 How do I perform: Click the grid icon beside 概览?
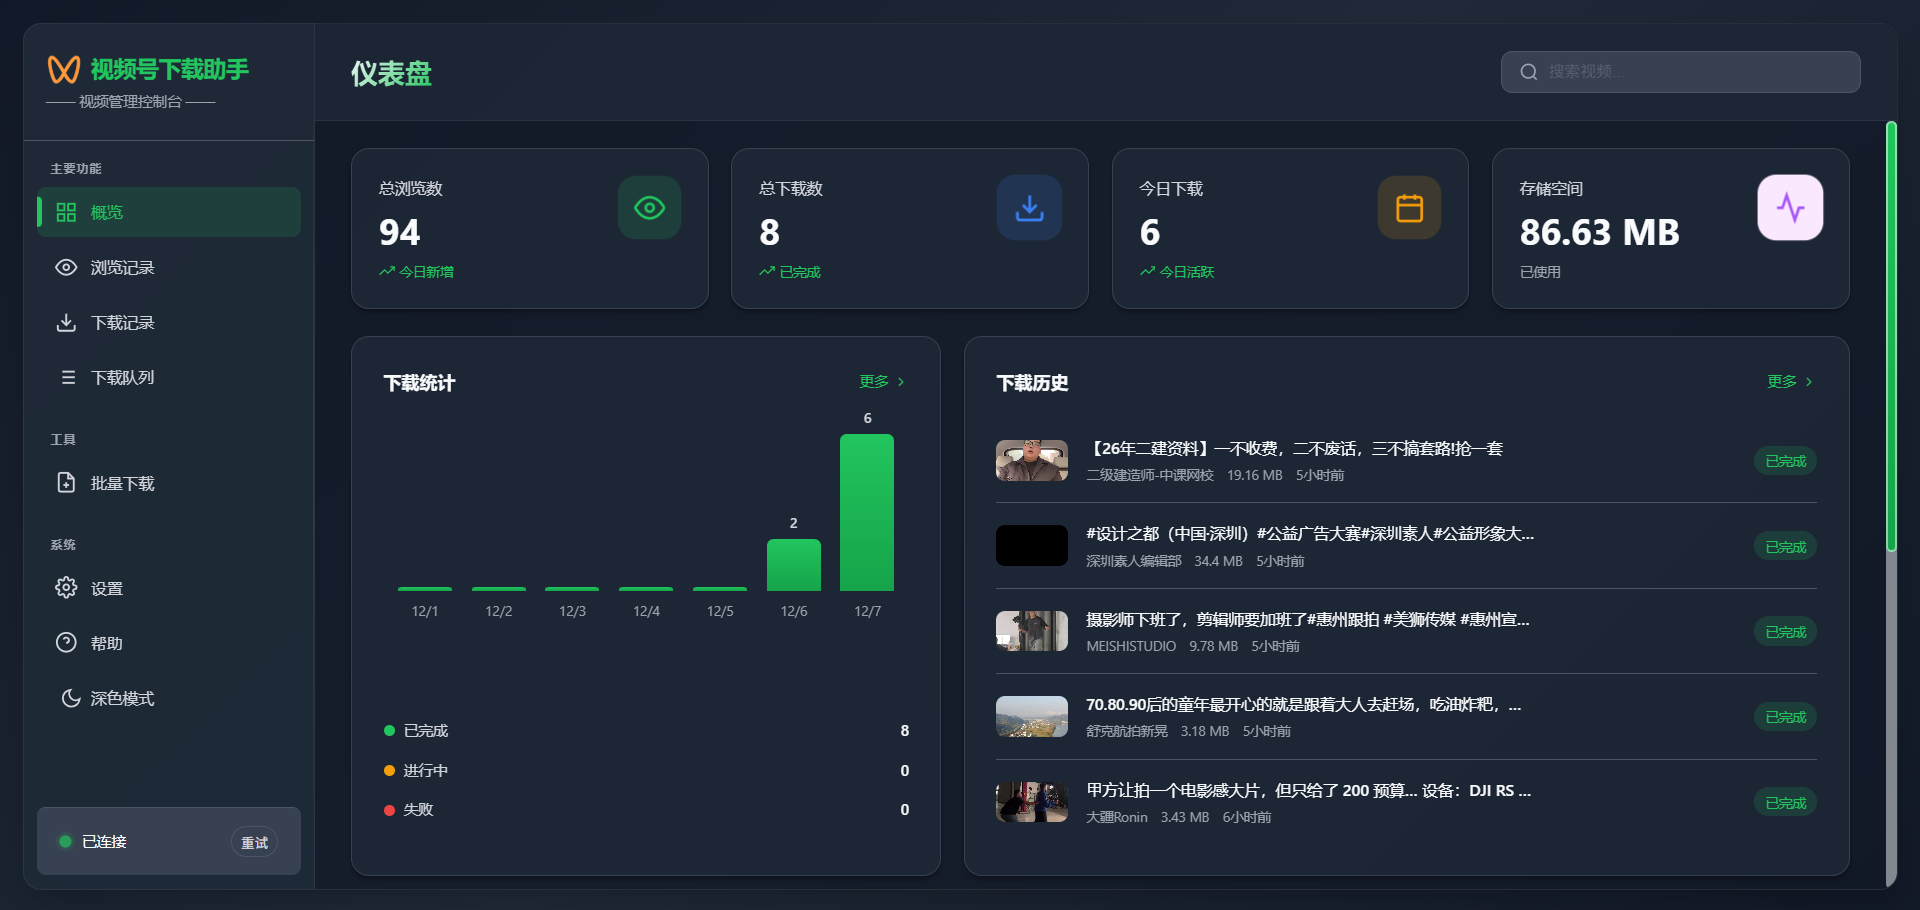pyautogui.click(x=66, y=212)
